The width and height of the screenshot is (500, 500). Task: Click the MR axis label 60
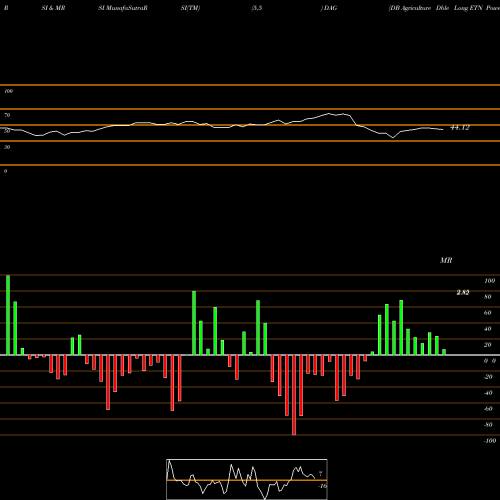[x=488, y=313]
